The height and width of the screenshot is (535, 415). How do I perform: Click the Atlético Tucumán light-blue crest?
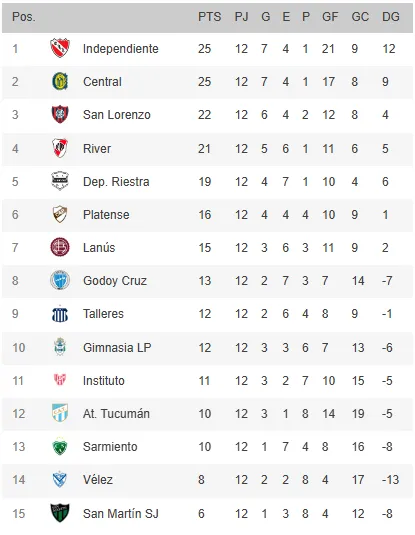click(x=60, y=413)
